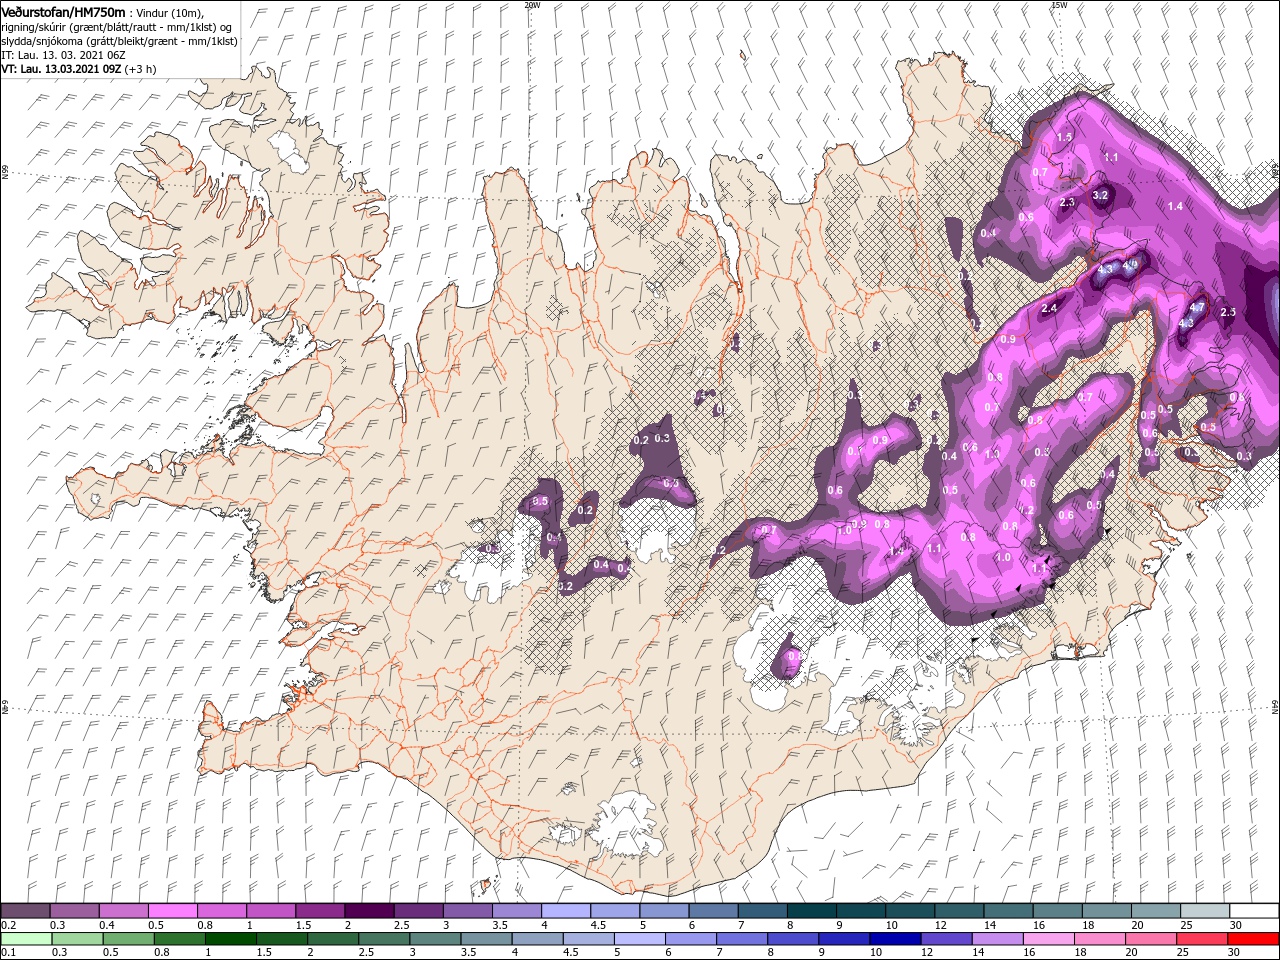The width and height of the screenshot is (1280, 960).
Task: Click upper legend swatch between 4 and 4.5
Action: (x=566, y=911)
